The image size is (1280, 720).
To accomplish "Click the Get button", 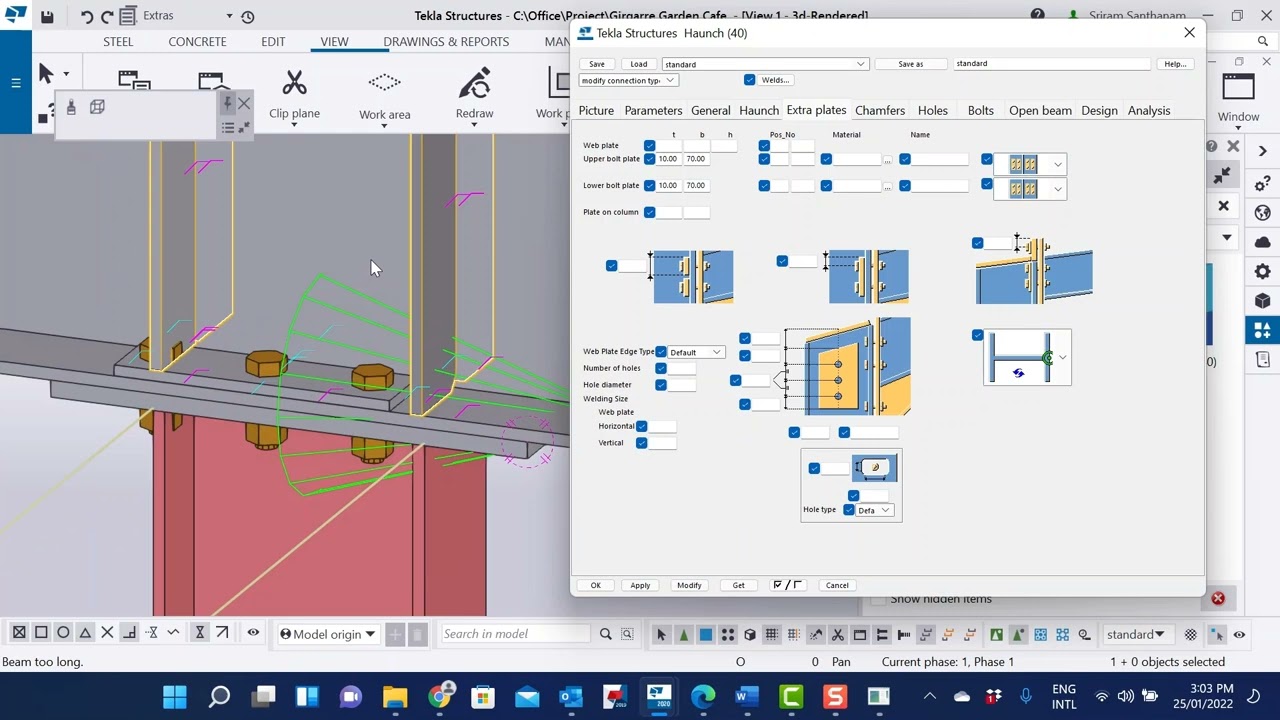I will [x=738, y=585].
